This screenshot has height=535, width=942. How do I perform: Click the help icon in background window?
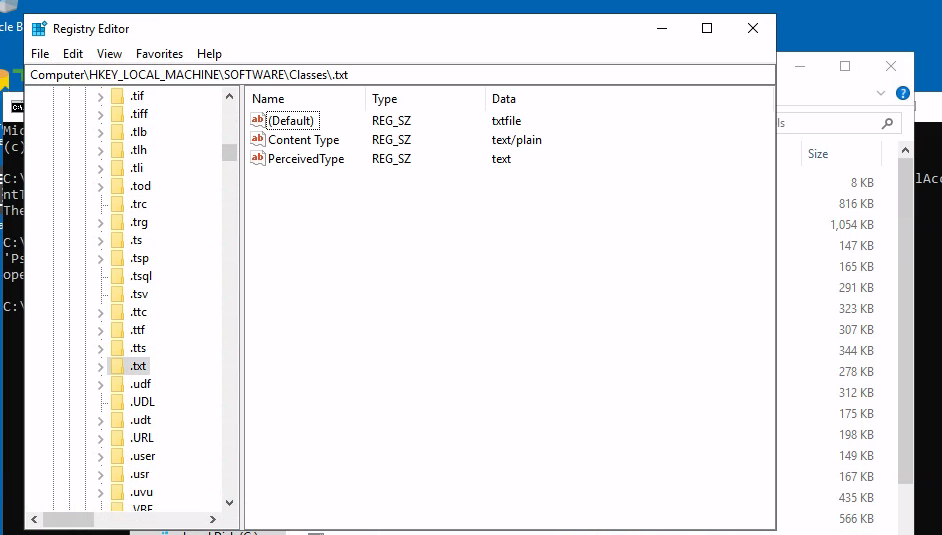point(902,93)
